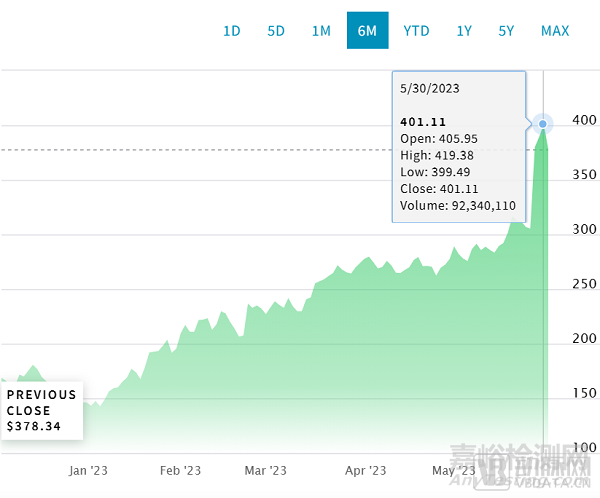Image resolution: width=600 pixels, height=498 pixels.
Task: Display full history with MAX
Action: [555, 30]
